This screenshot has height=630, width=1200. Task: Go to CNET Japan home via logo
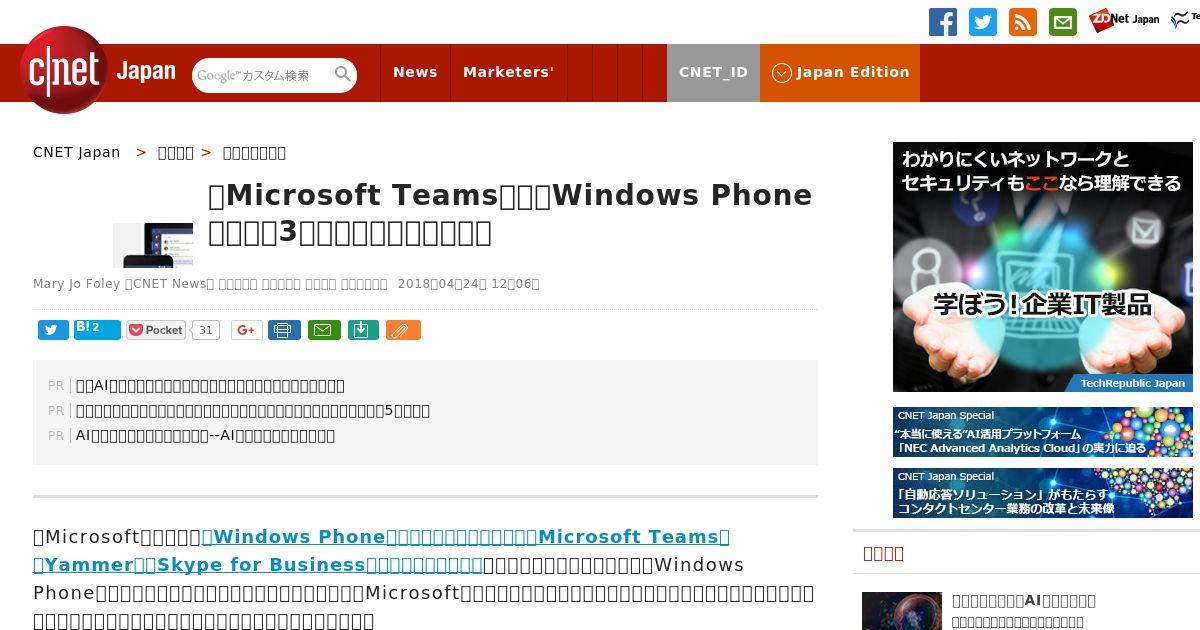click(98, 70)
